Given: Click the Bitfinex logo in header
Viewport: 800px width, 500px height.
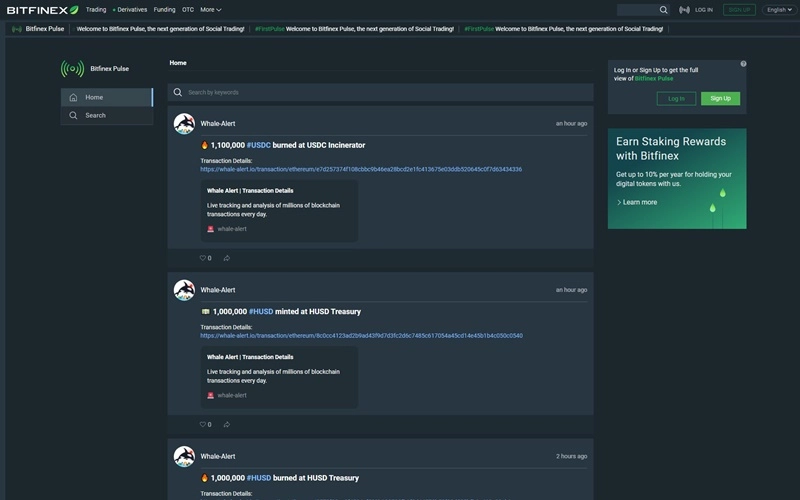Looking at the screenshot, I should click(x=42, y=10).
